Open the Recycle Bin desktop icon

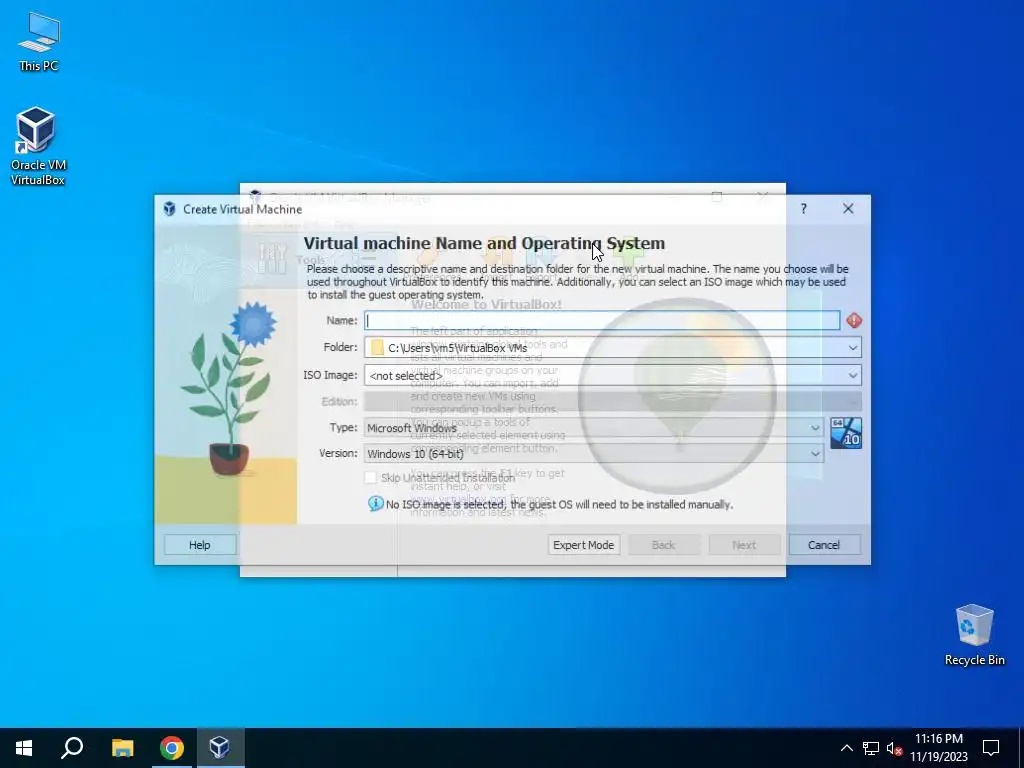[974, 634]
